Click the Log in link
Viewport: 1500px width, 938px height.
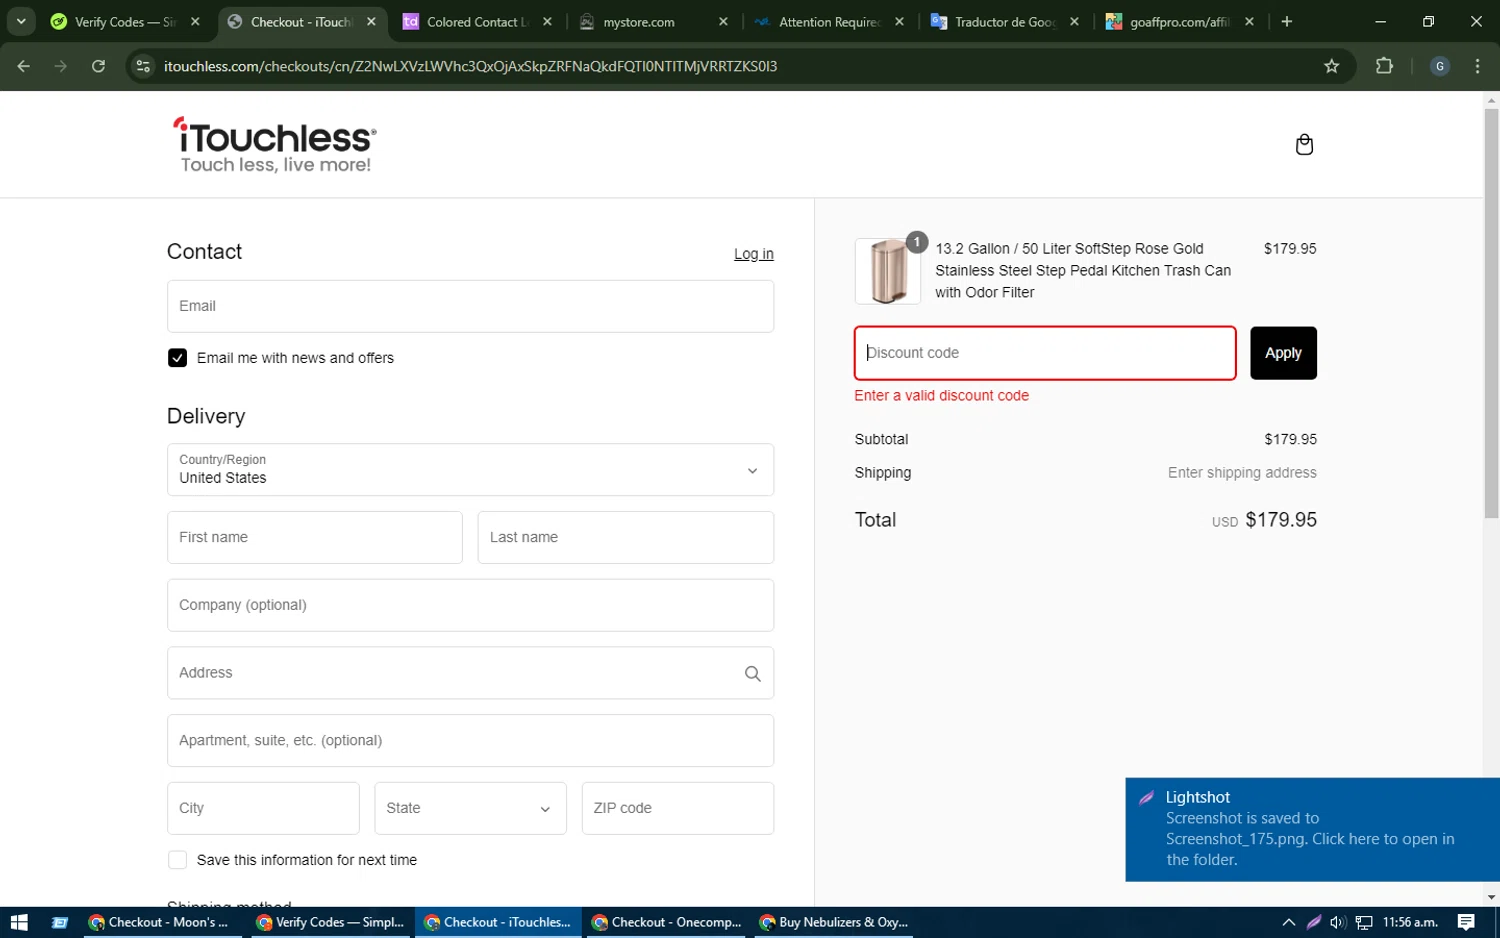[754, 254]
